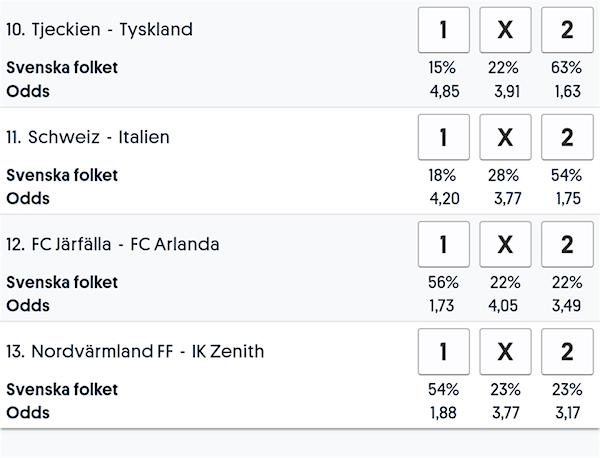Mark 2 for Nordvärmland FF - IK Zenith
Image resolution: width=600 pixels, height=458 pixels.
[x=567, y=351]
